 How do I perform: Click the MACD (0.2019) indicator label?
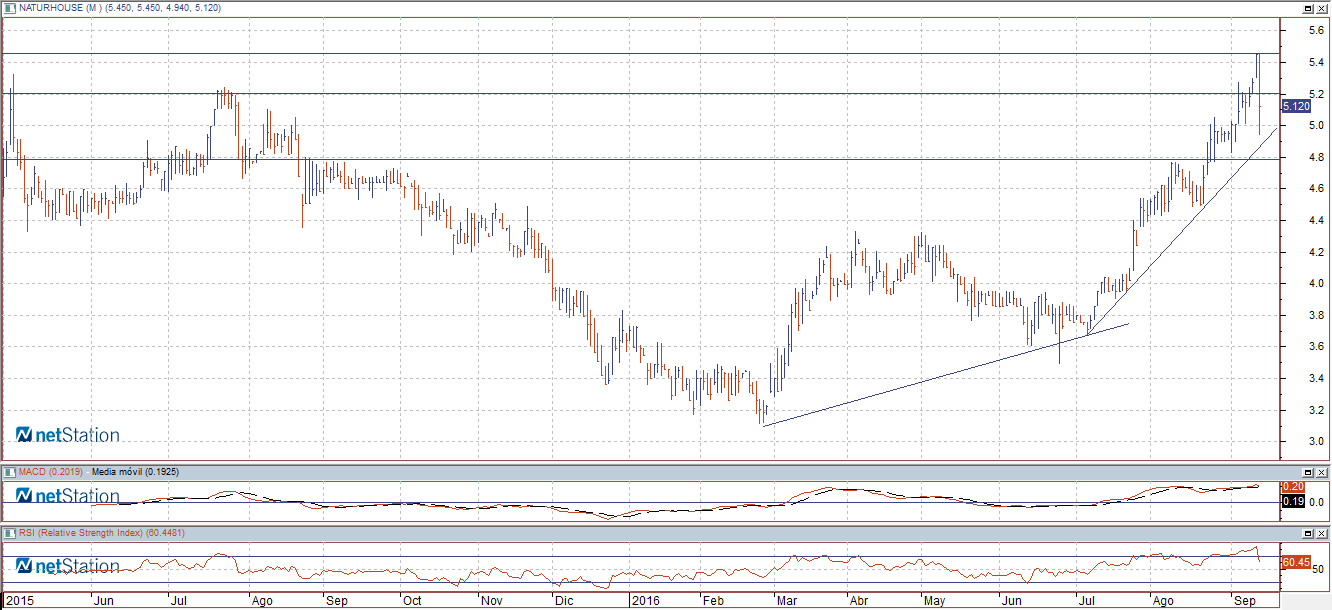pos(51,471)
